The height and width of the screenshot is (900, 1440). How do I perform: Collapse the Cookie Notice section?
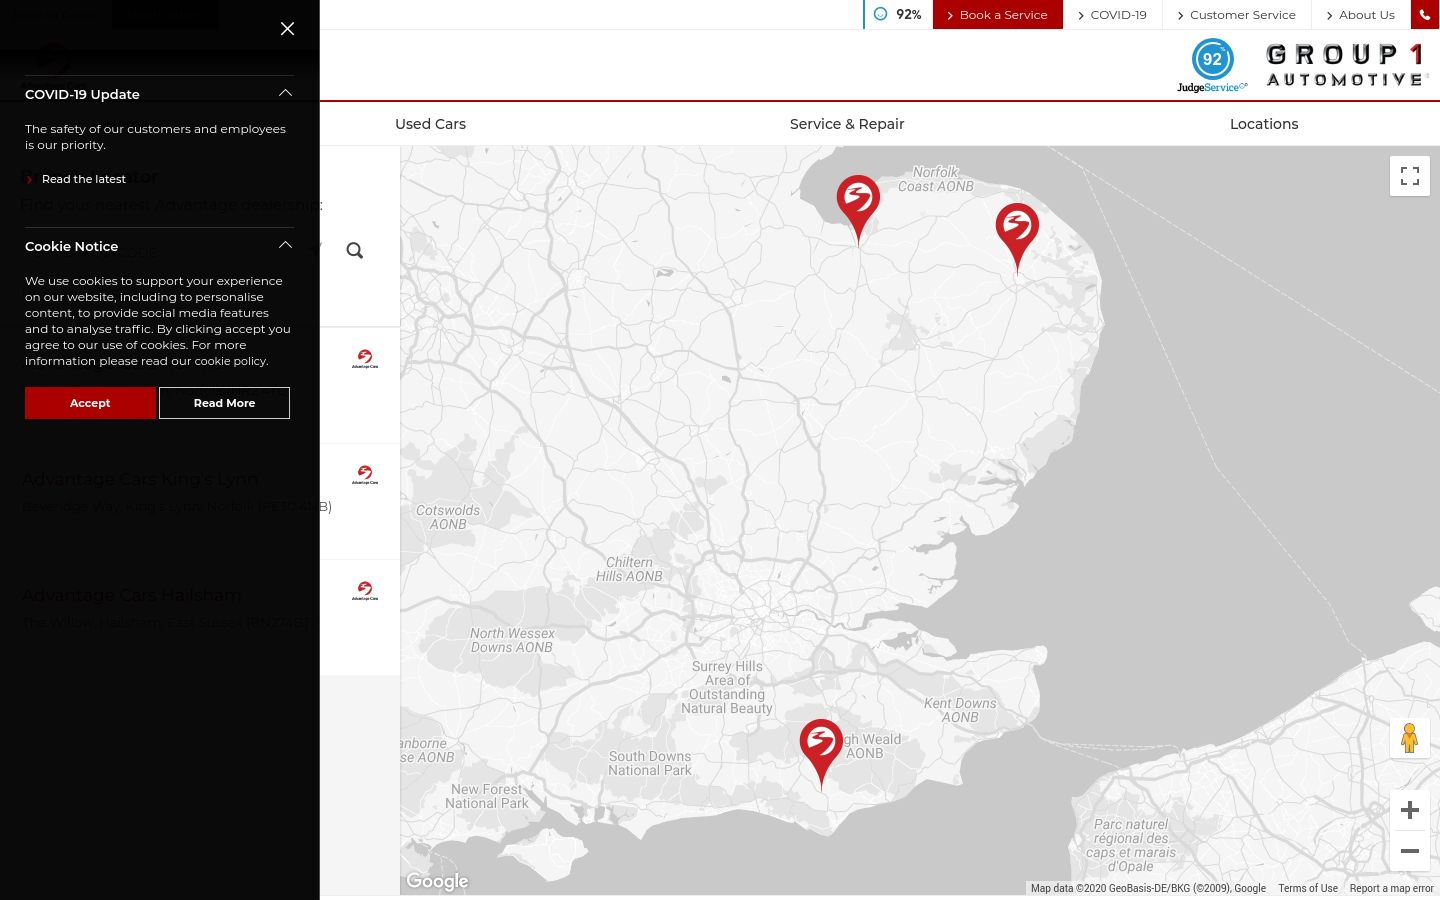click(285, 245)
